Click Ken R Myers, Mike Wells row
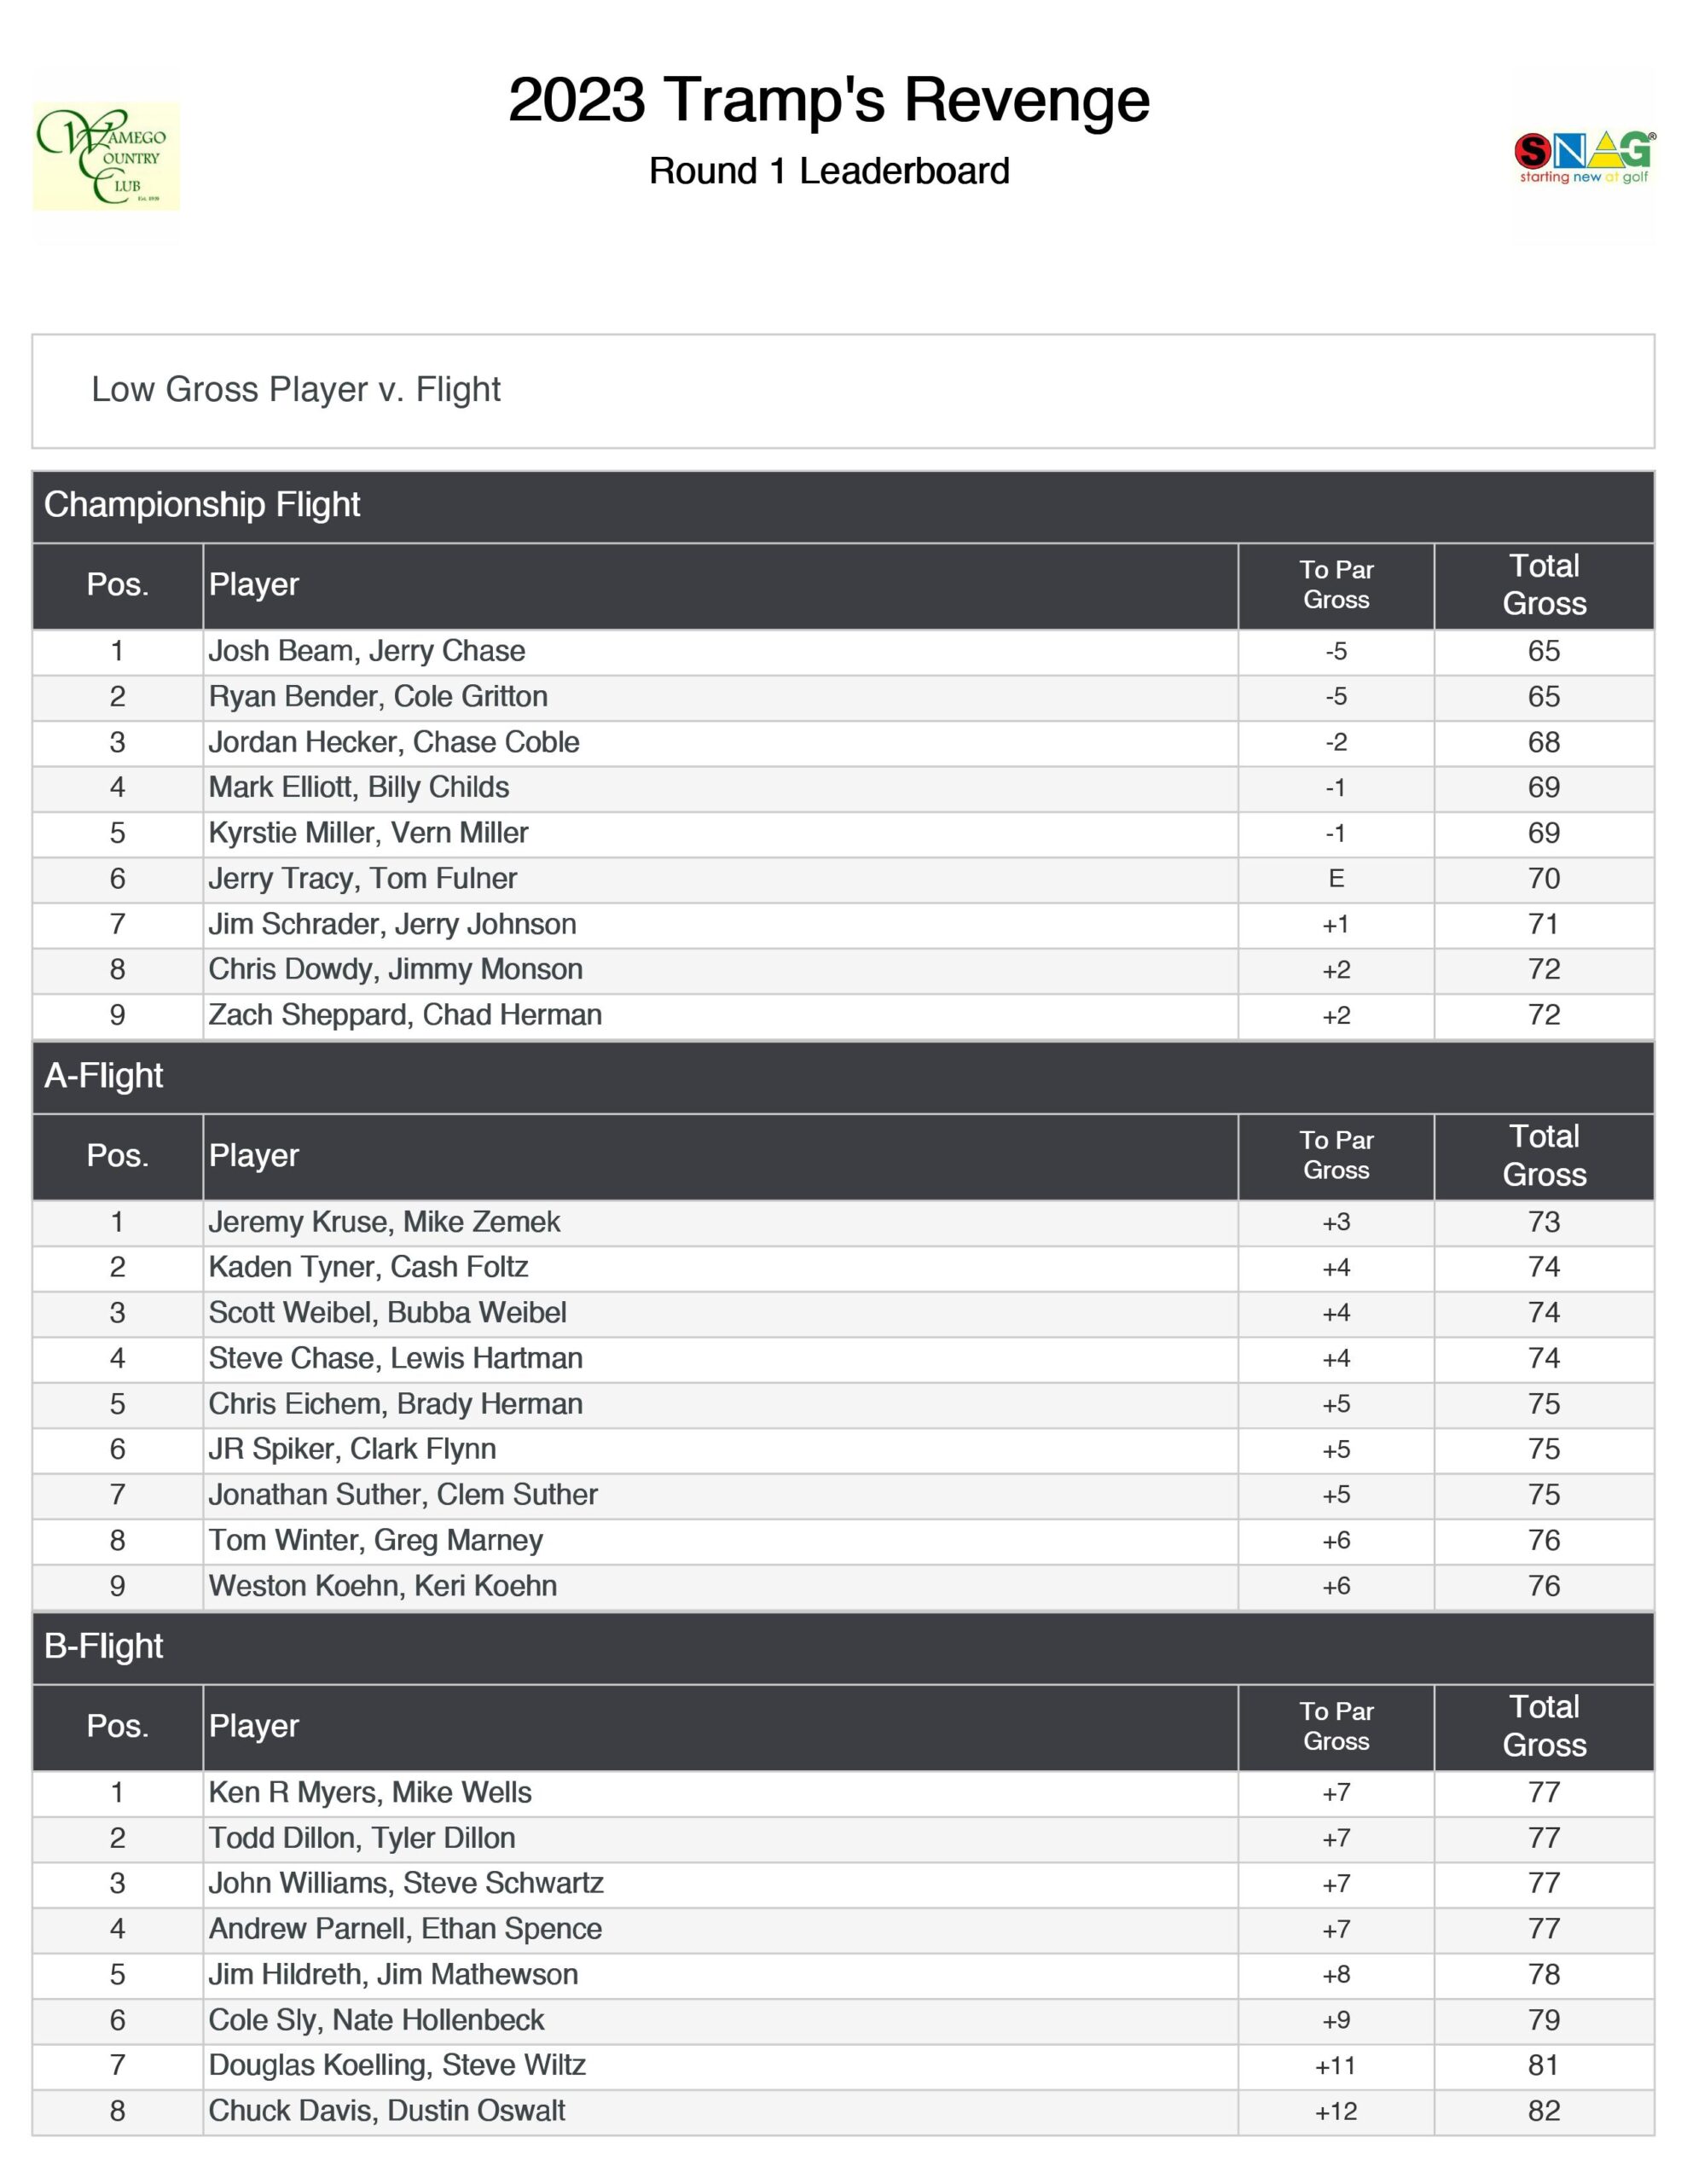 pyautogui.click(x=370, y=1792)
